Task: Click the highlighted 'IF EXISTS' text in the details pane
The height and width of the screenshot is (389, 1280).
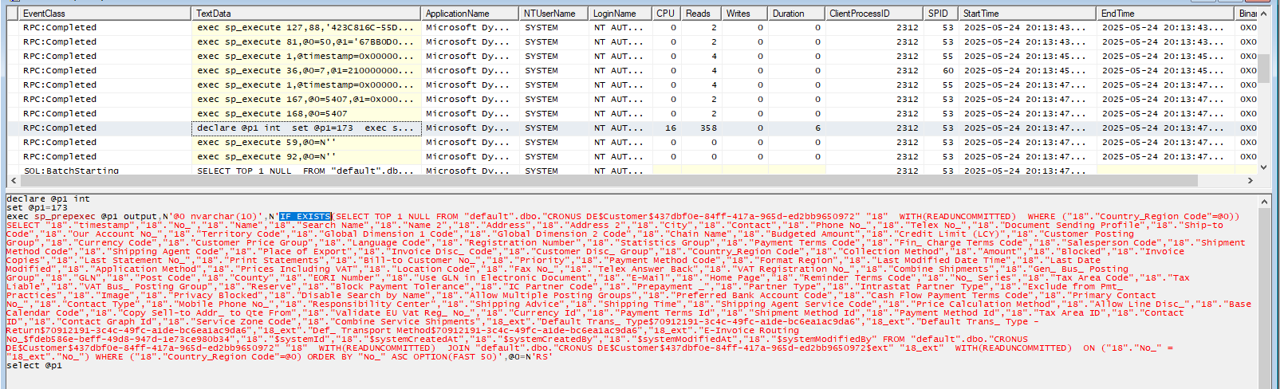Action: tap(304, 216)
